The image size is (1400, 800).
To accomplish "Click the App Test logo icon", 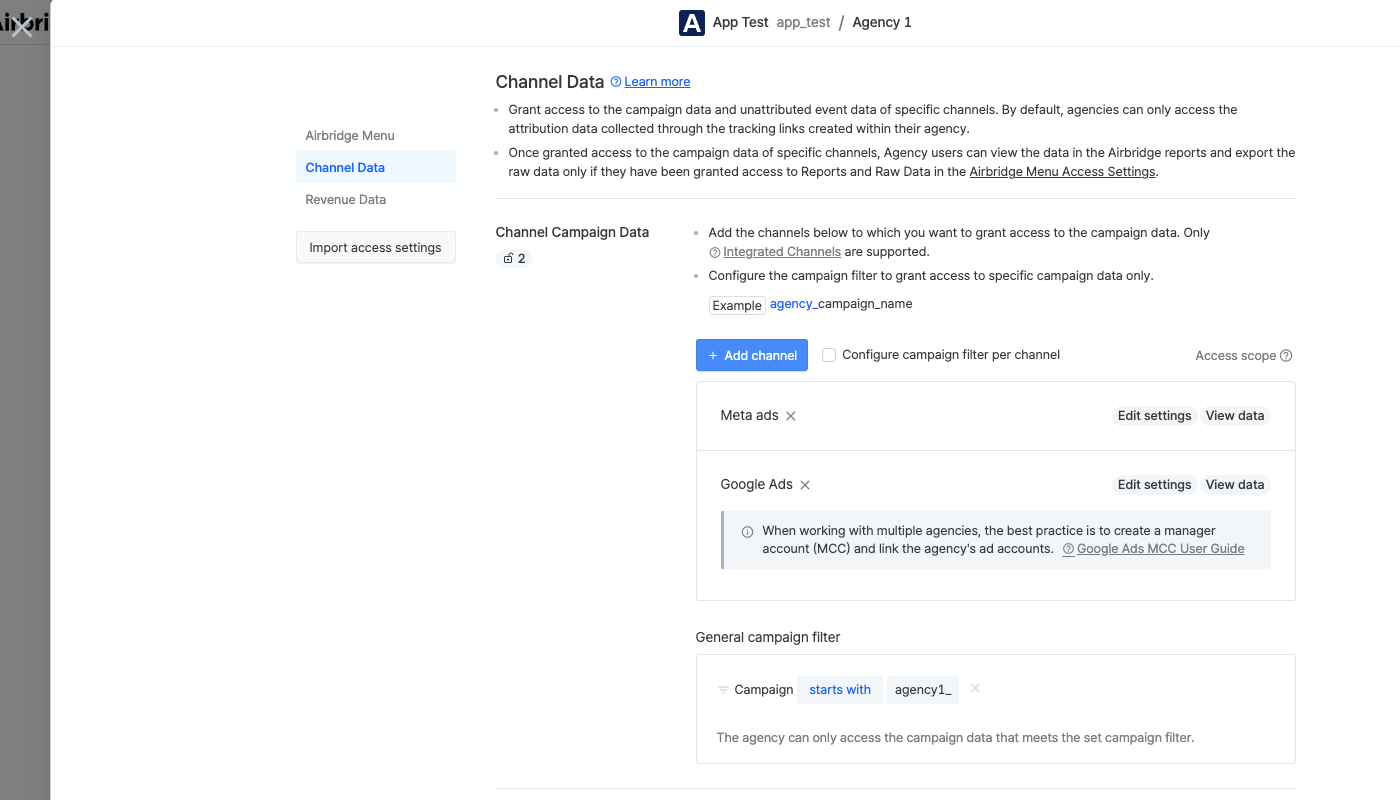I will tap(692, 23).
